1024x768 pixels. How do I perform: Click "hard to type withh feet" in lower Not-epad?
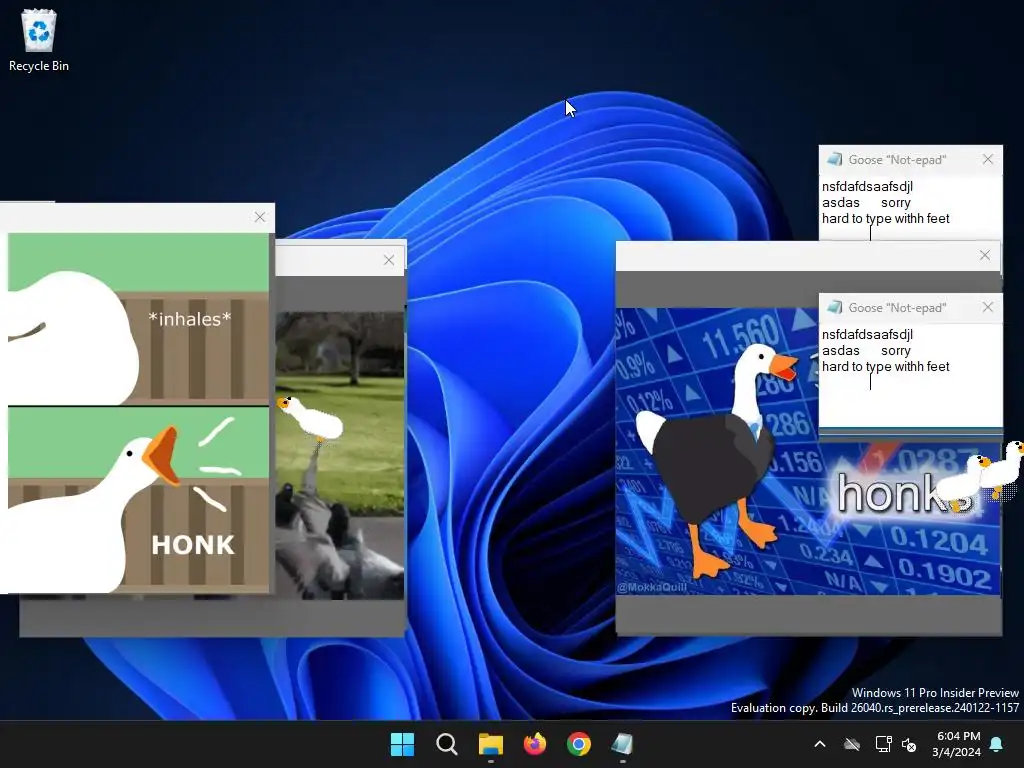click(886, 366)
